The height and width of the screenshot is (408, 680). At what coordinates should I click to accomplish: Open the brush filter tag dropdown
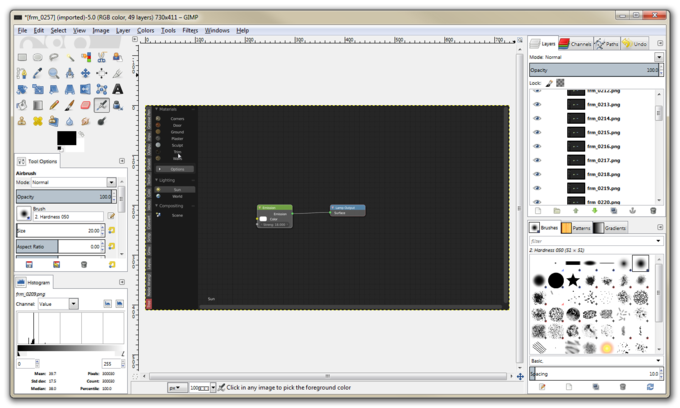pos(658,241)
